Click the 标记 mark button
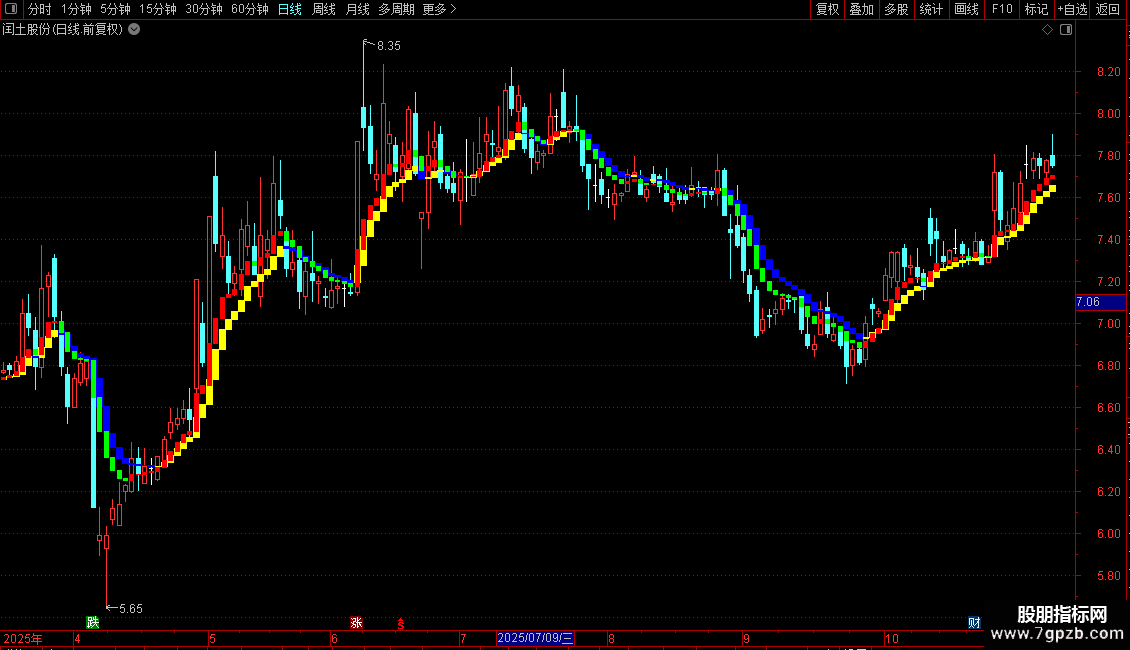Viewport: 1130px width, 650px height. [1036, 9]
